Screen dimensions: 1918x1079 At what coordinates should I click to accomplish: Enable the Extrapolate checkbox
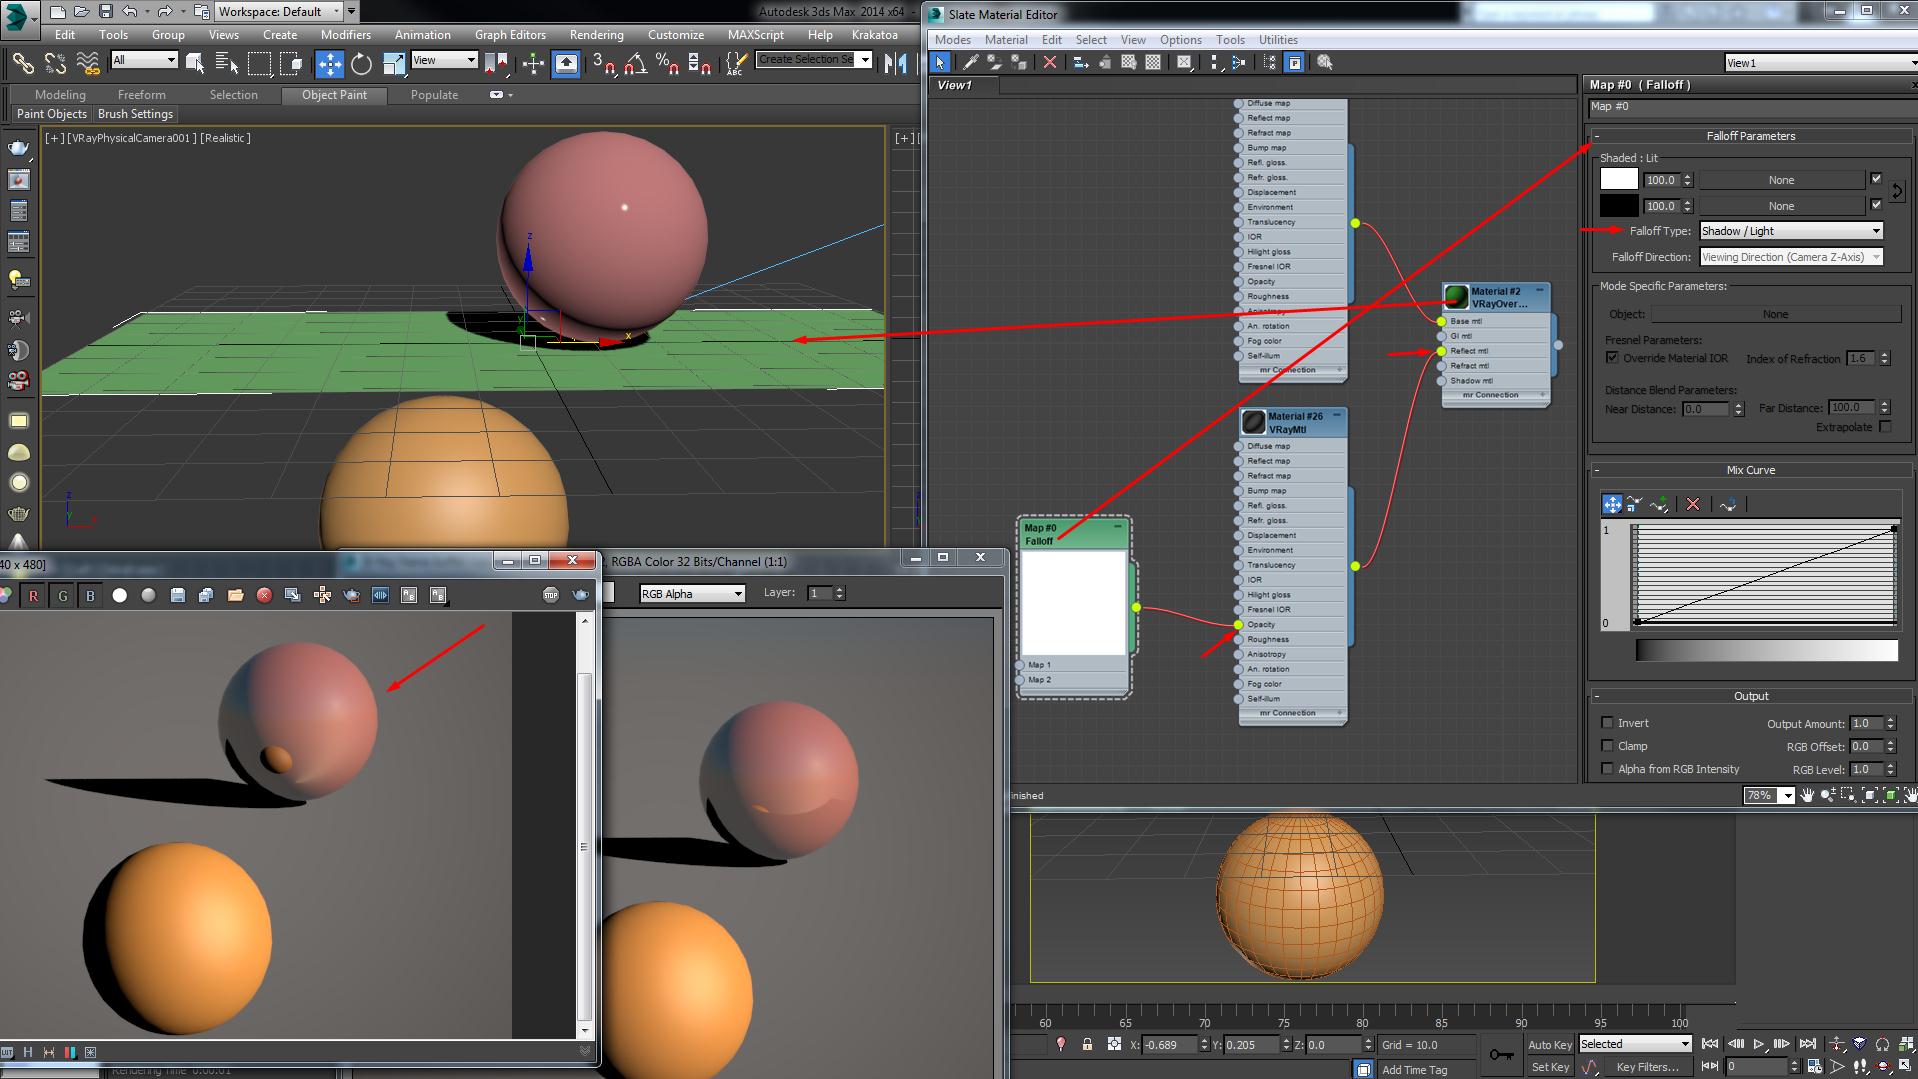coord(1885,427)
